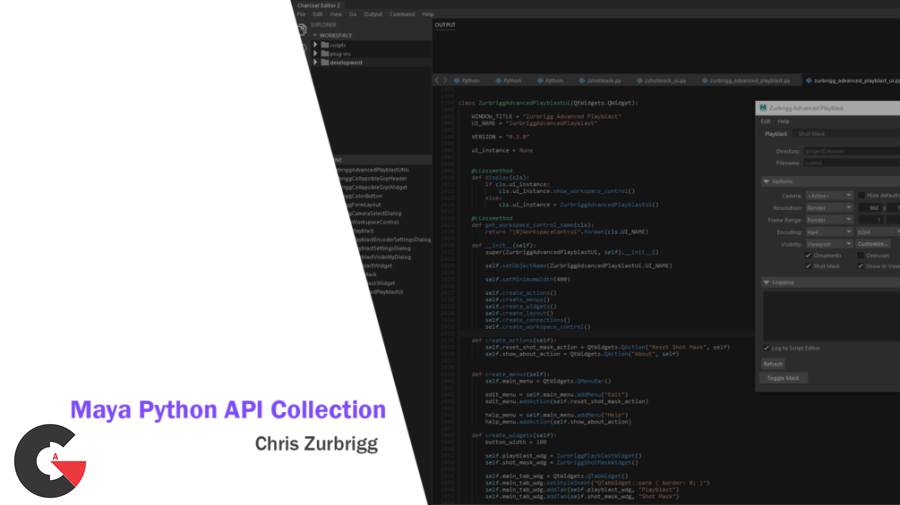Viewport: 900px width, 505px height.
Task: Switch to the Playblast tab
Action: coord(776,134)
